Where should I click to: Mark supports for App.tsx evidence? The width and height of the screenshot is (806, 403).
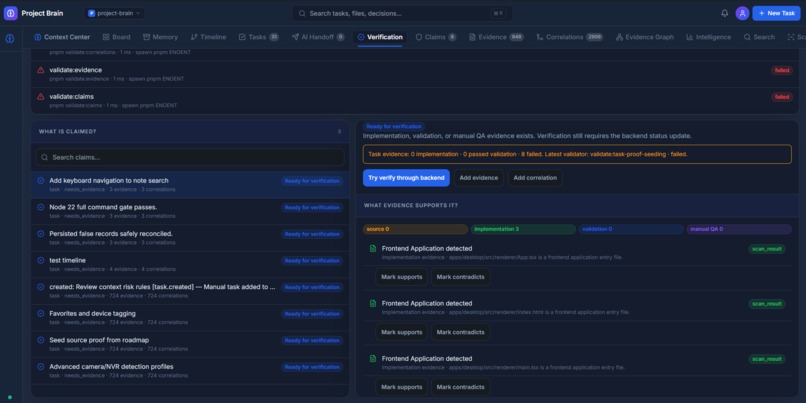tap(401, 277)
